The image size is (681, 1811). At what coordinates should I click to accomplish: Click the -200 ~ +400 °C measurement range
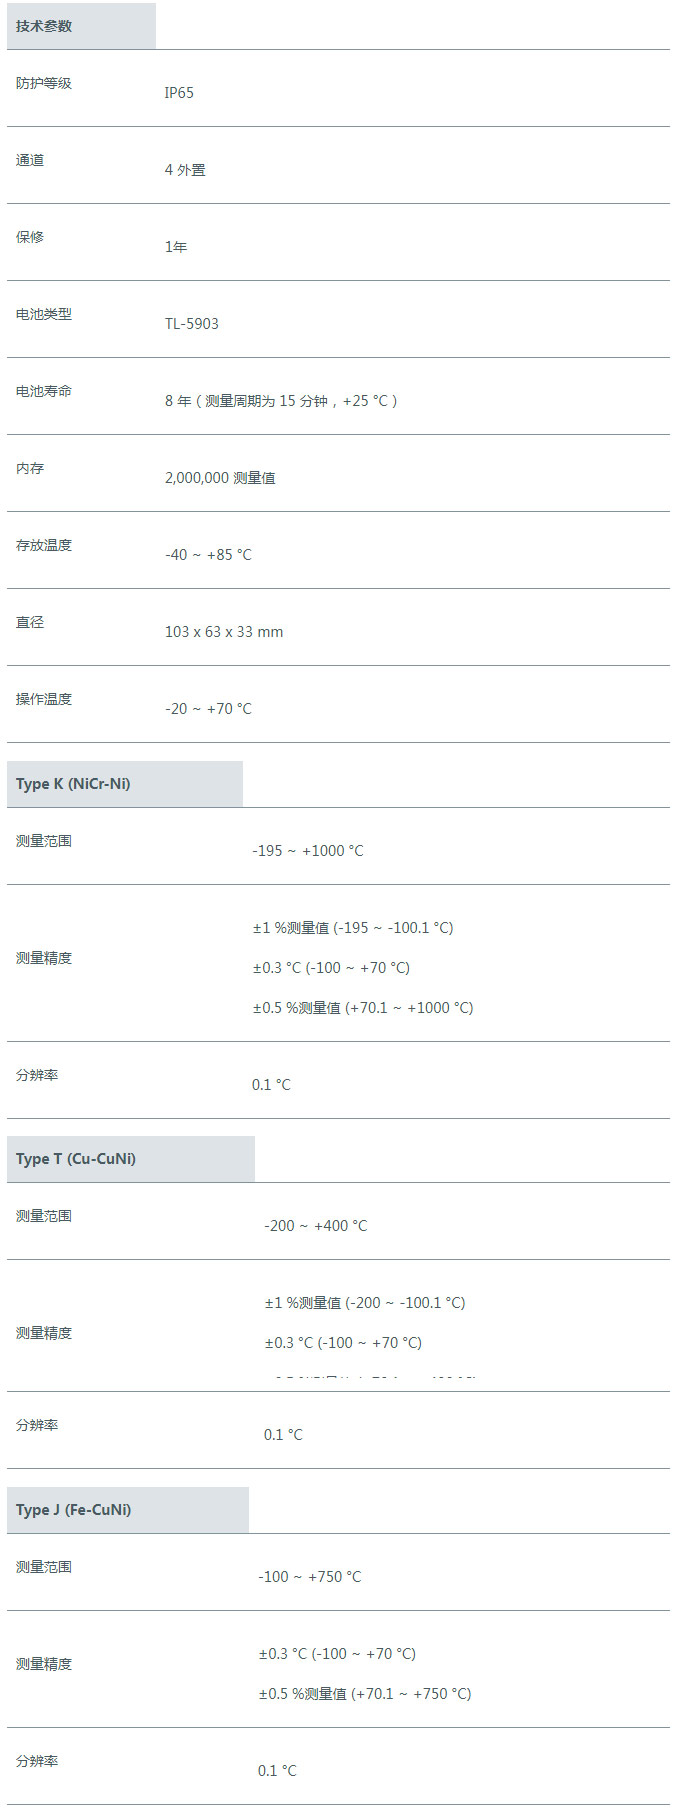pos(316,1226)
